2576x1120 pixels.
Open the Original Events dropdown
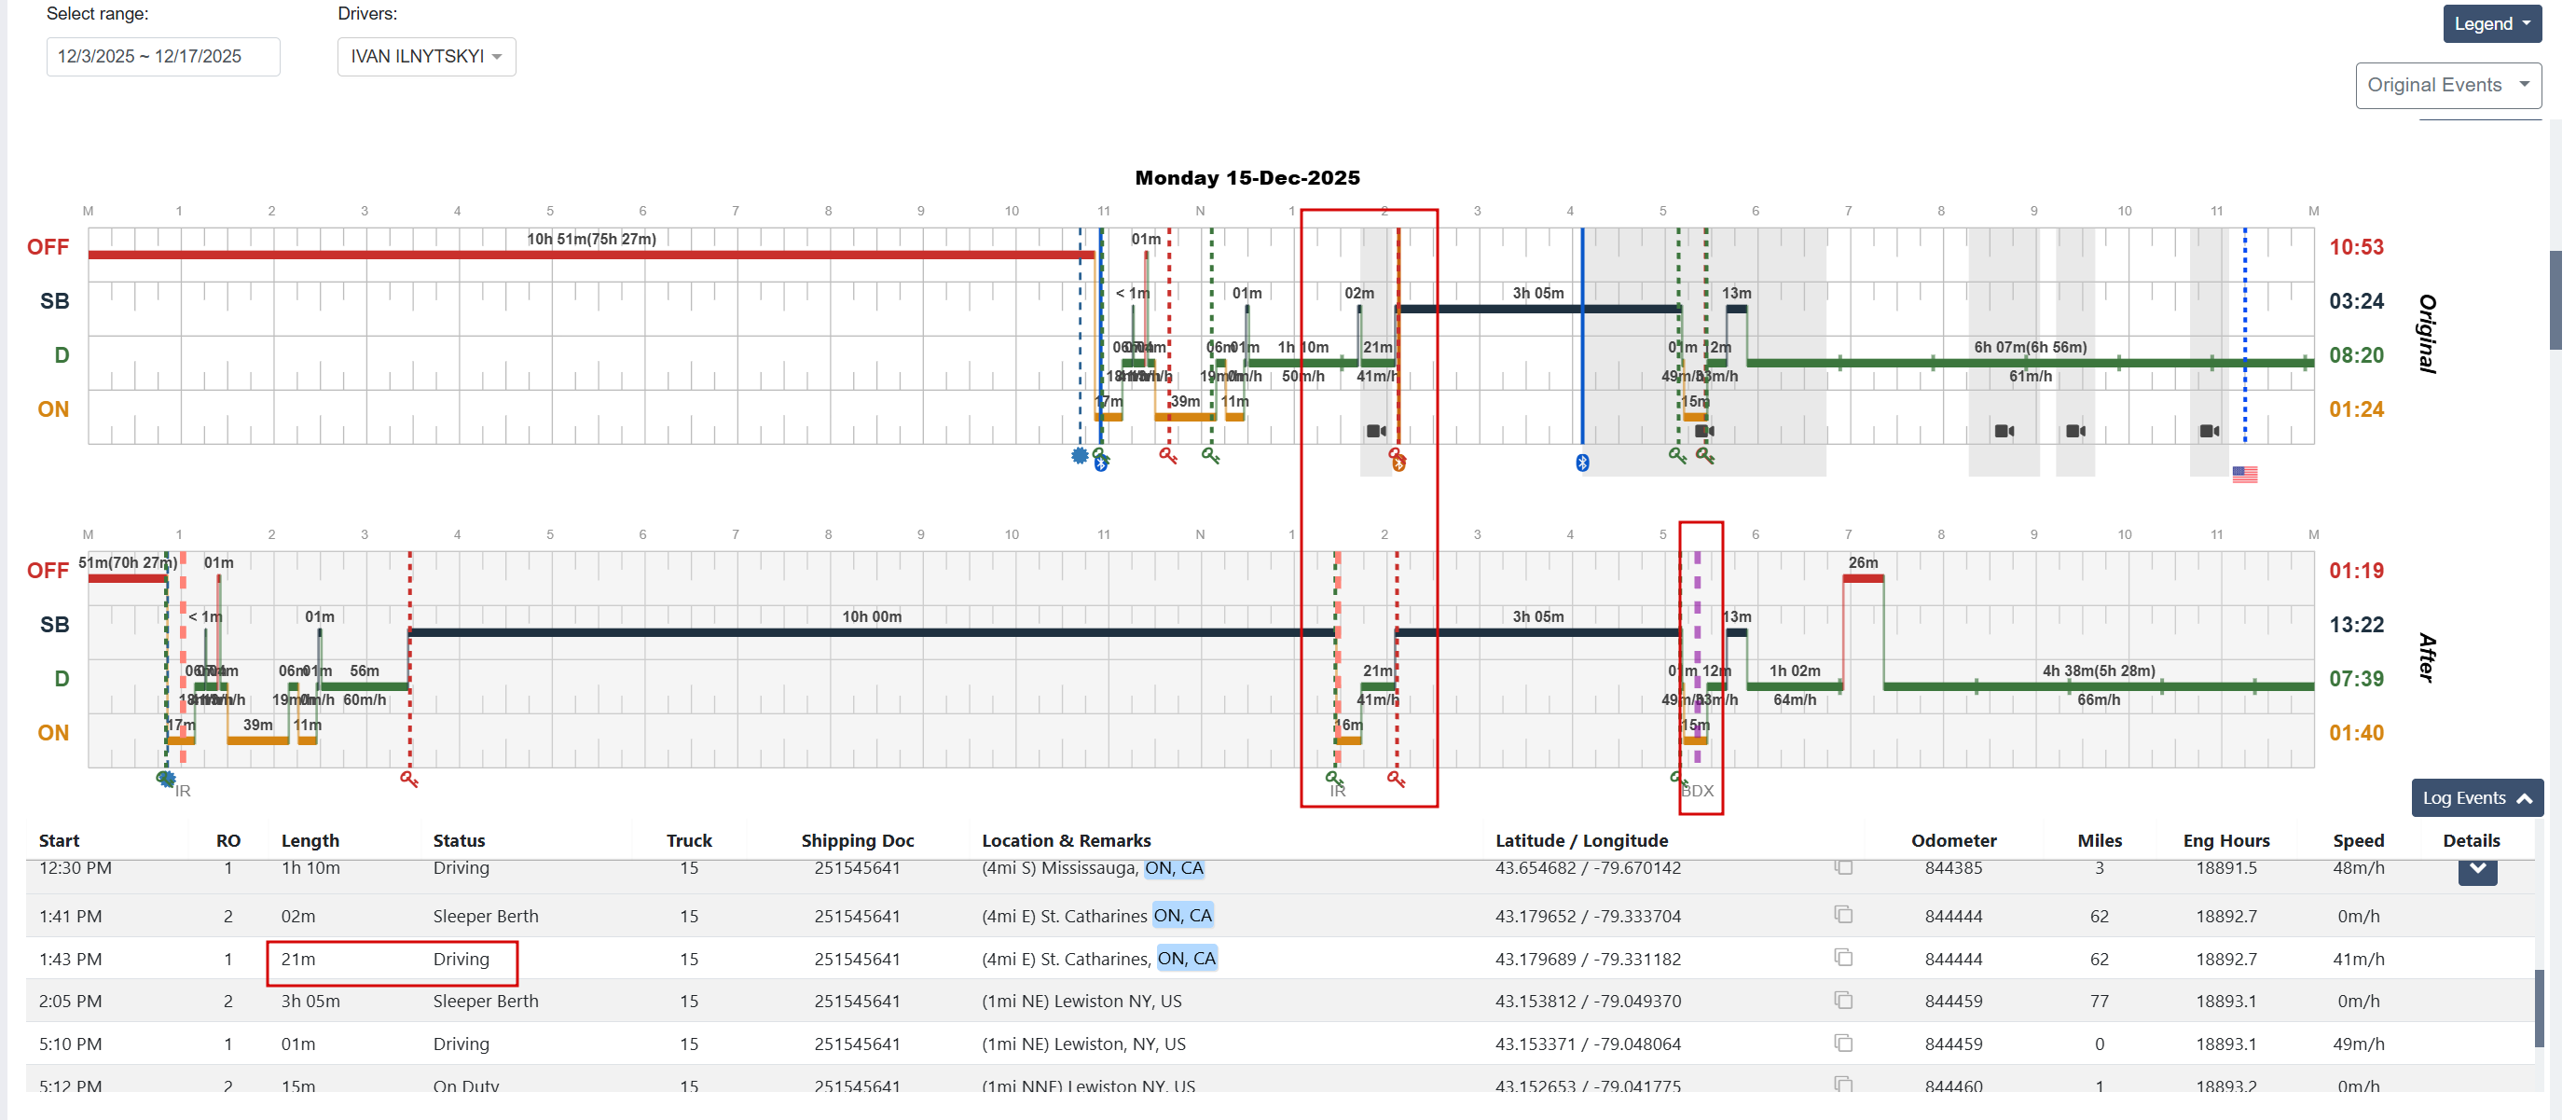[x=2447, y=85]
